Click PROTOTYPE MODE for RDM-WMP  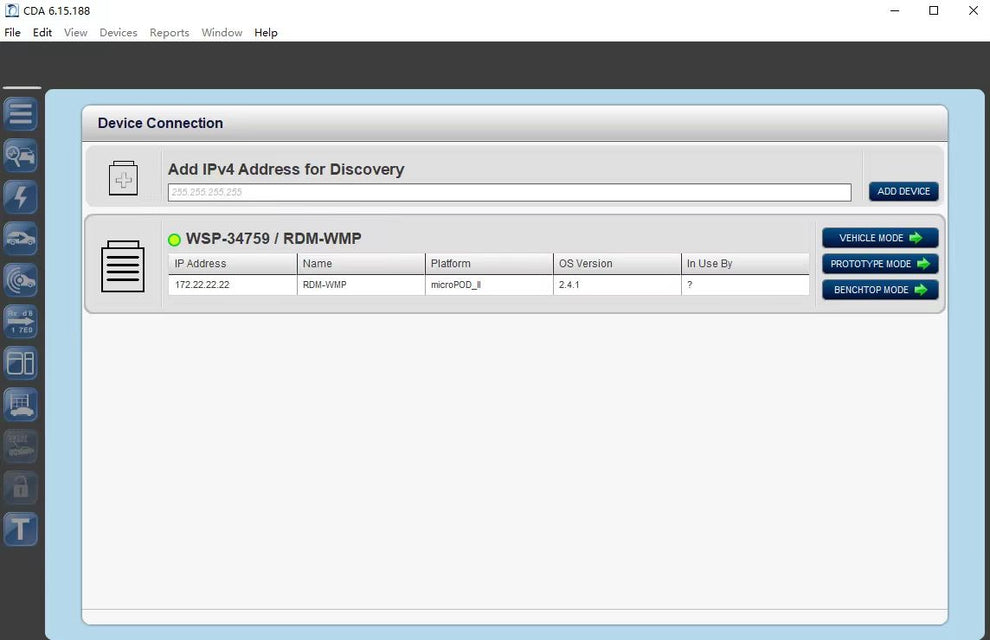879,263
